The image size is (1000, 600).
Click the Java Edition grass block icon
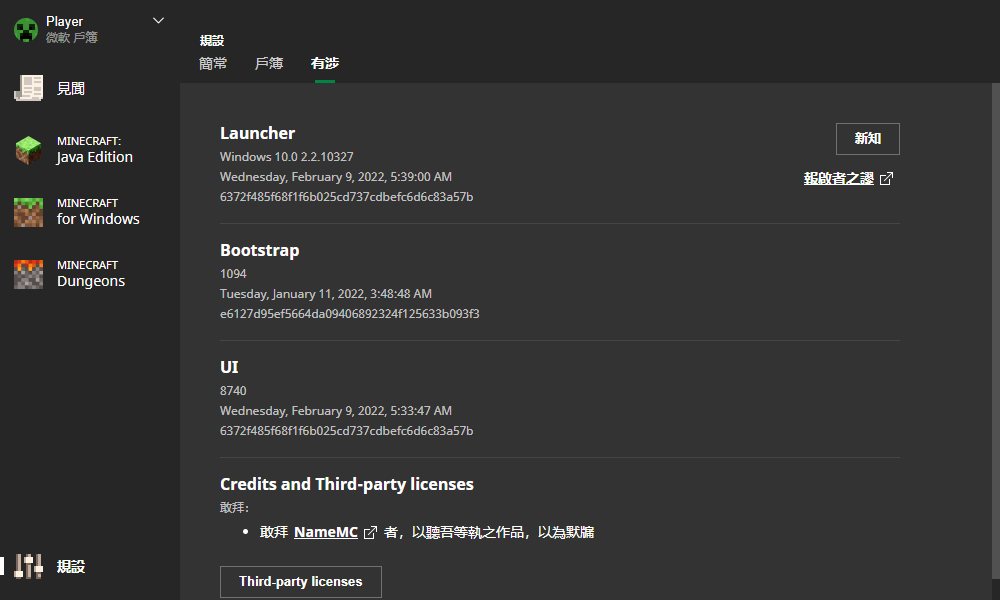tap(28, 150)
